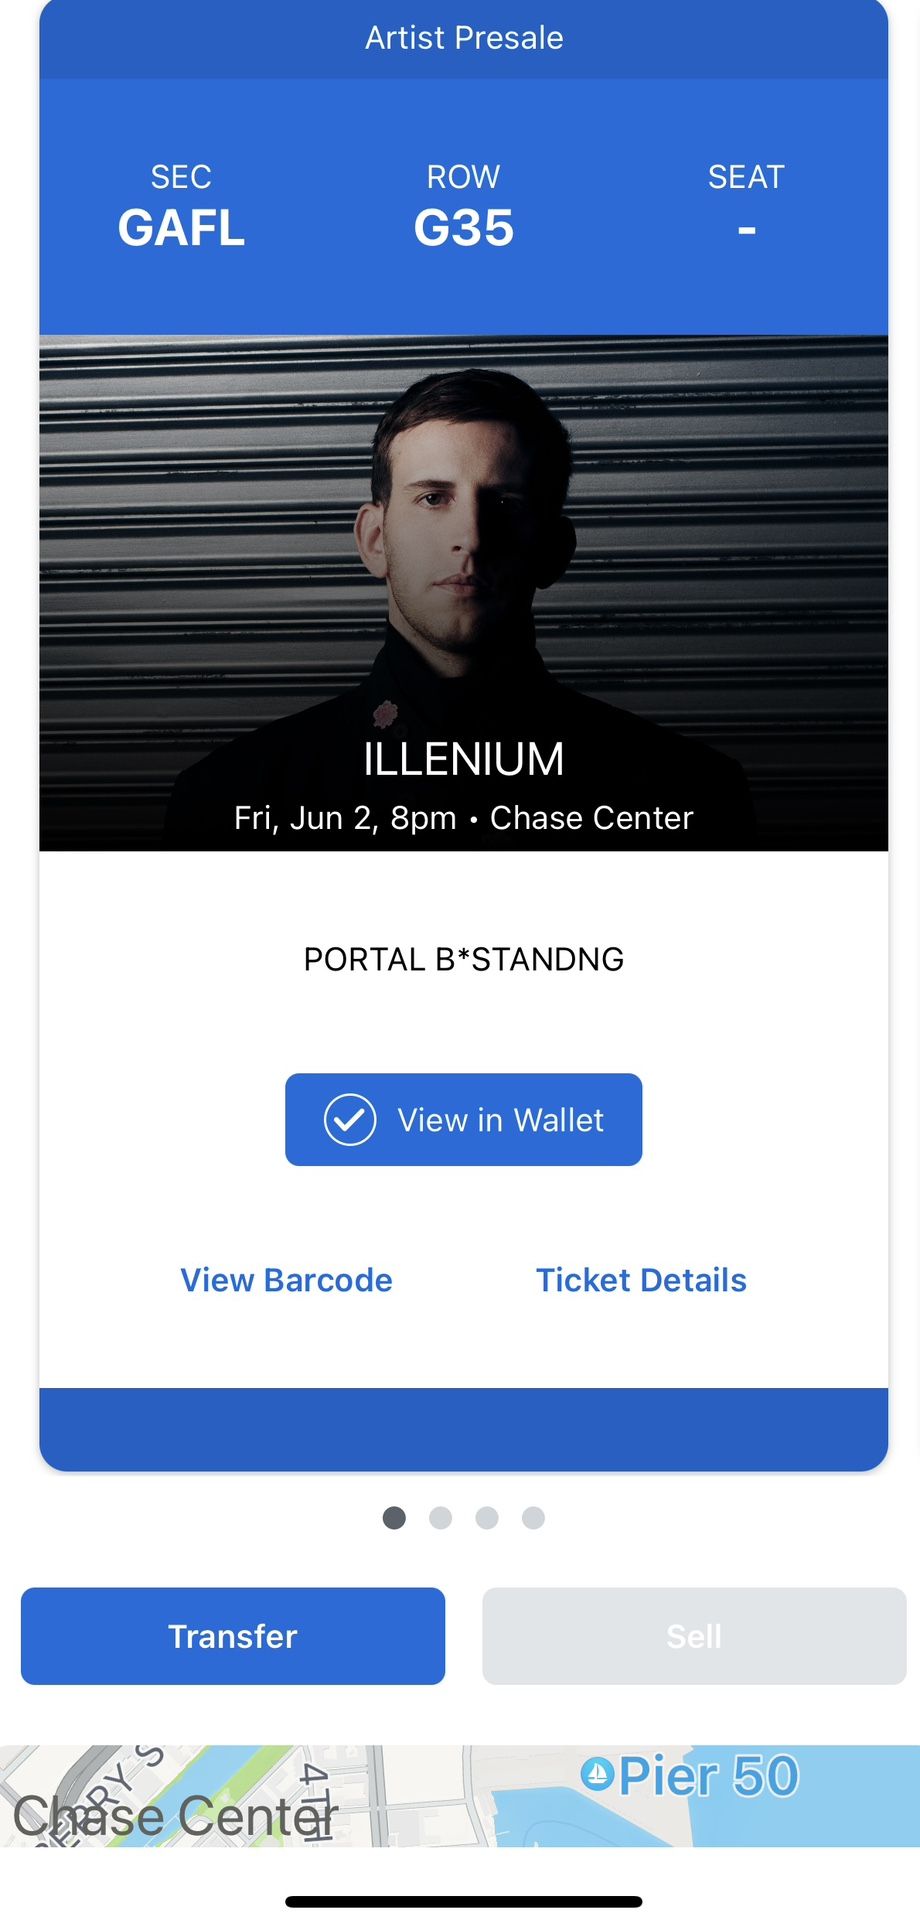Image resolution: width=920 pixels, height=1920 pixels.
Task: Click the SEC GAFL section indicator
Action: tap(181, 205)
